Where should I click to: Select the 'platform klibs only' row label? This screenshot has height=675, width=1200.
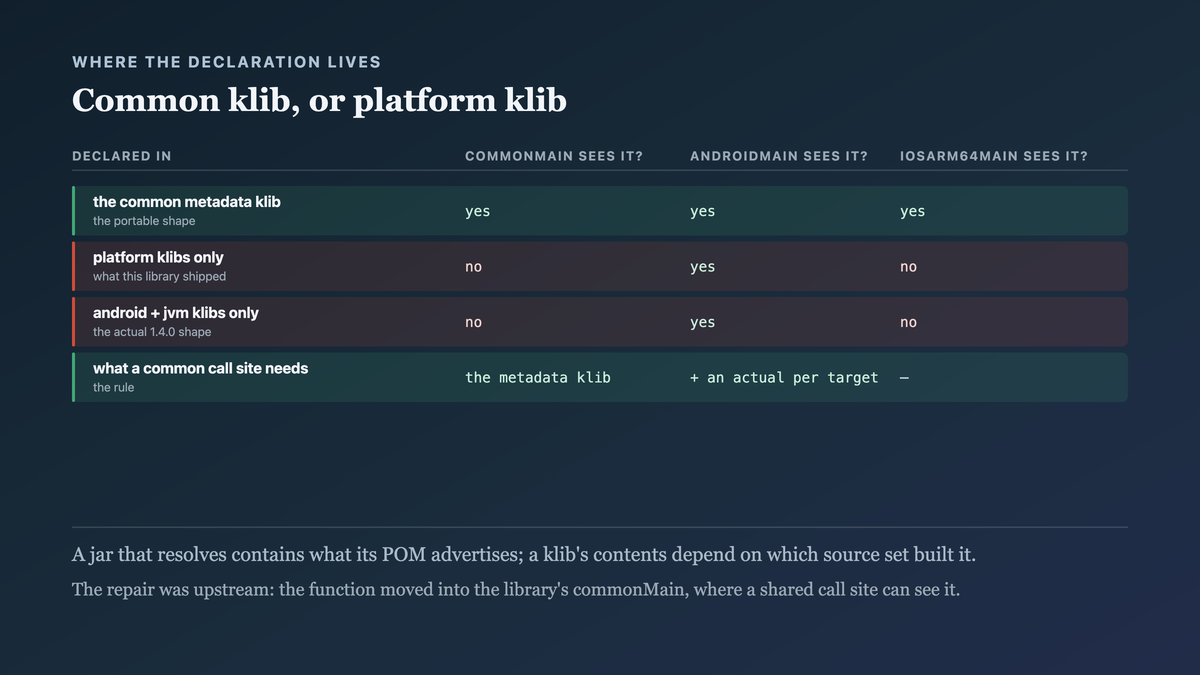tap(158, 258)
